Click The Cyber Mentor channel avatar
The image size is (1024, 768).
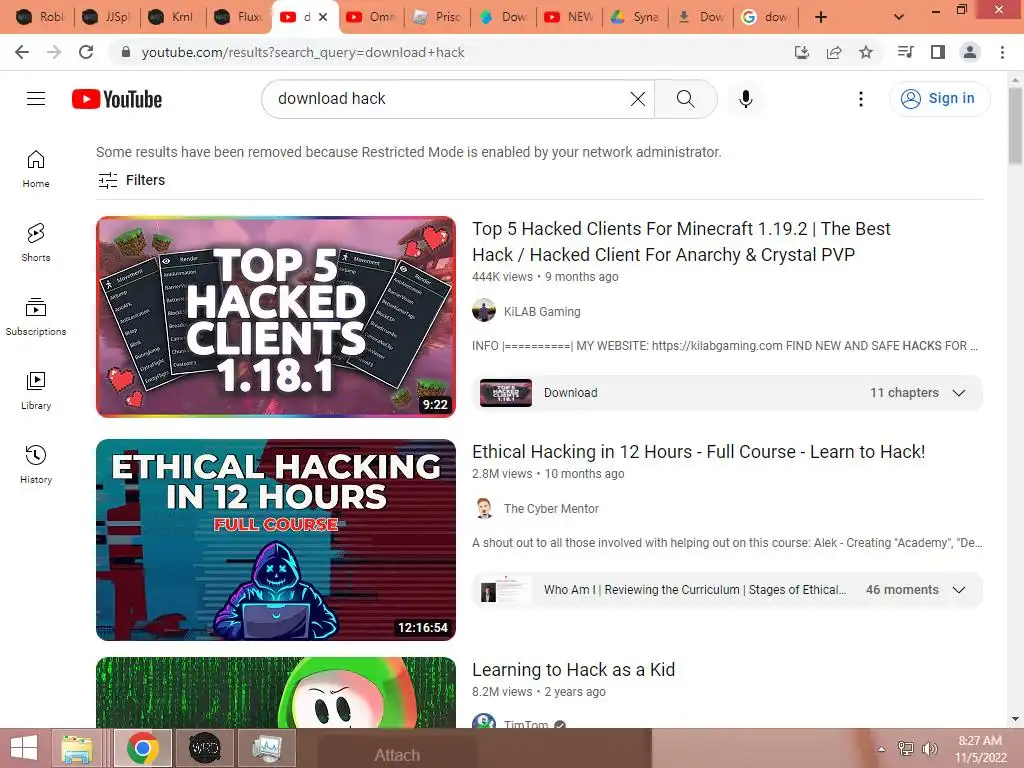tap(484, 508)
